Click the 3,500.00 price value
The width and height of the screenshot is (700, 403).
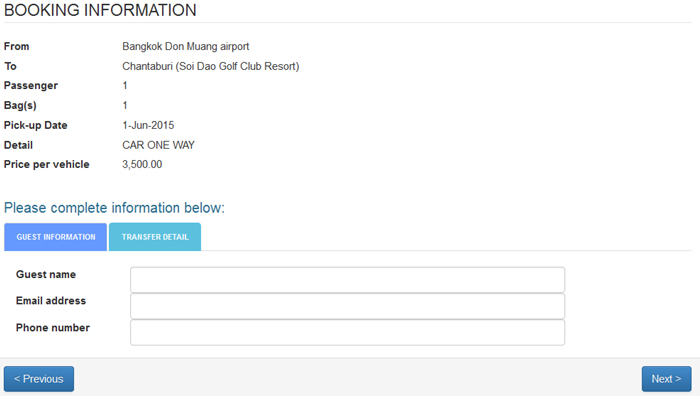pyautogui.click(x=142, y=165)
